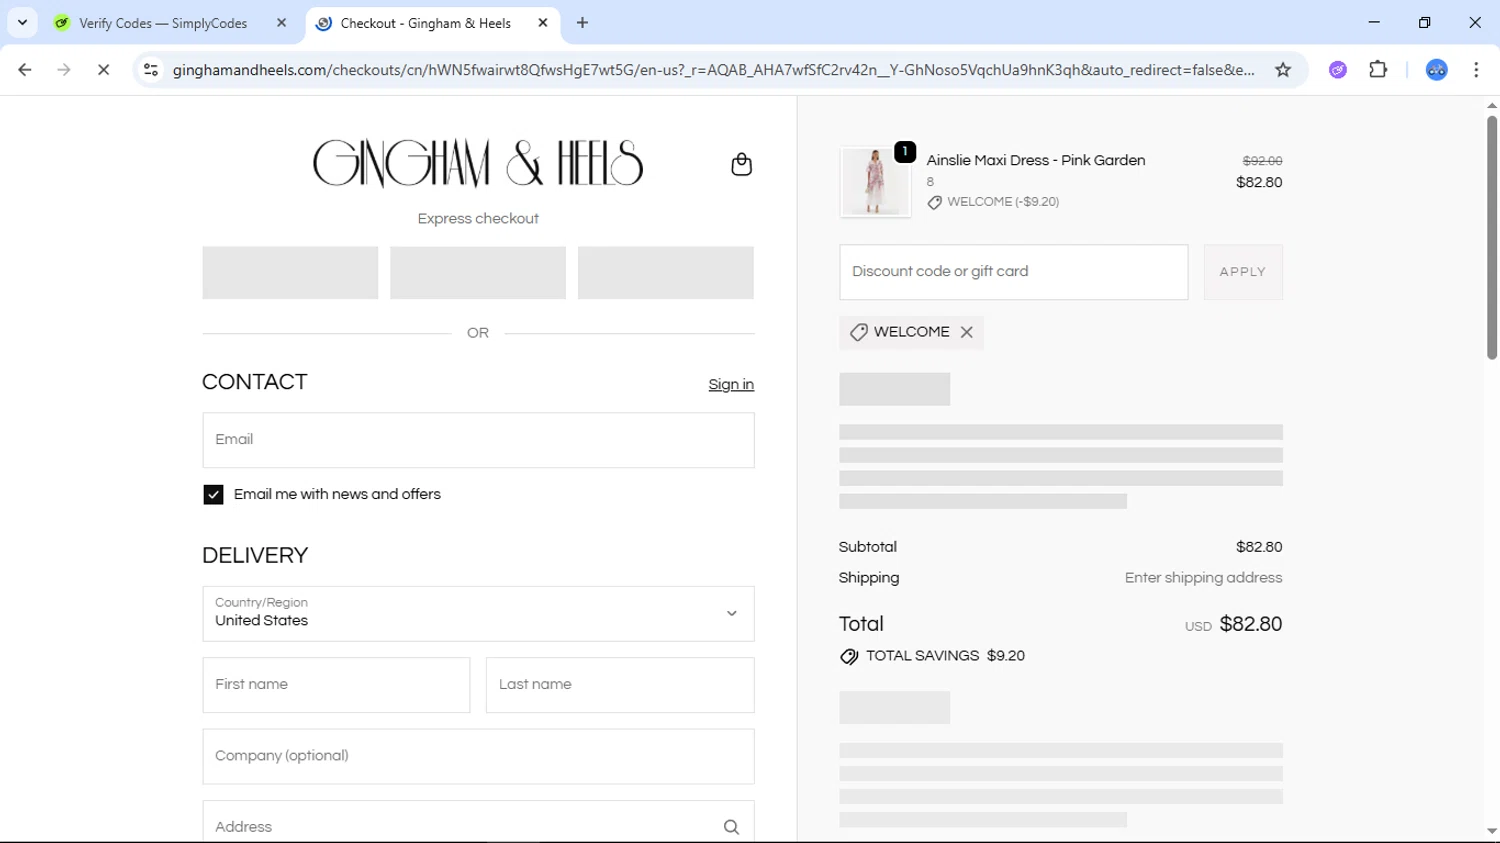Click the last express checkout placeholder button
Viewport: 1500px width, 843px height.
(x=666, y=273)
